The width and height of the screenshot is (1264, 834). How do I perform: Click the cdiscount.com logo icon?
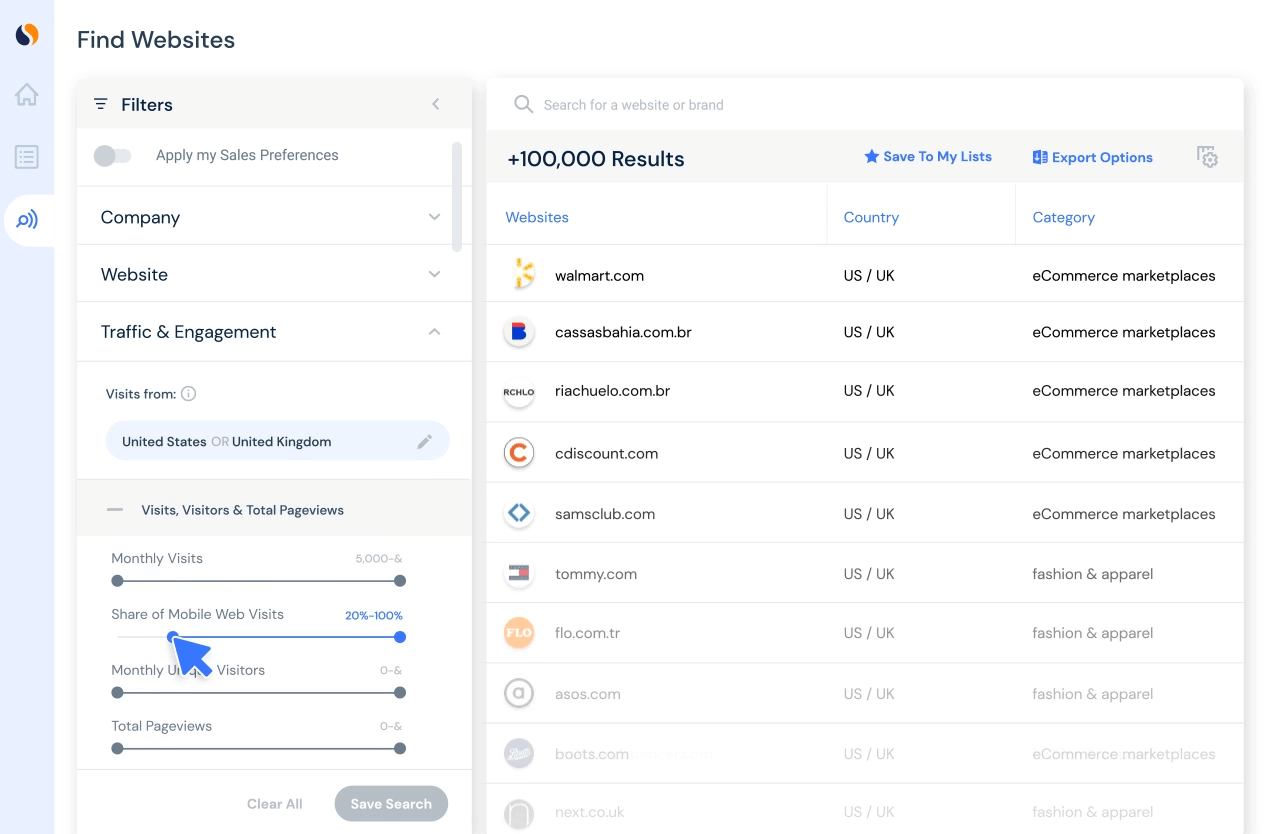(519, 453)
